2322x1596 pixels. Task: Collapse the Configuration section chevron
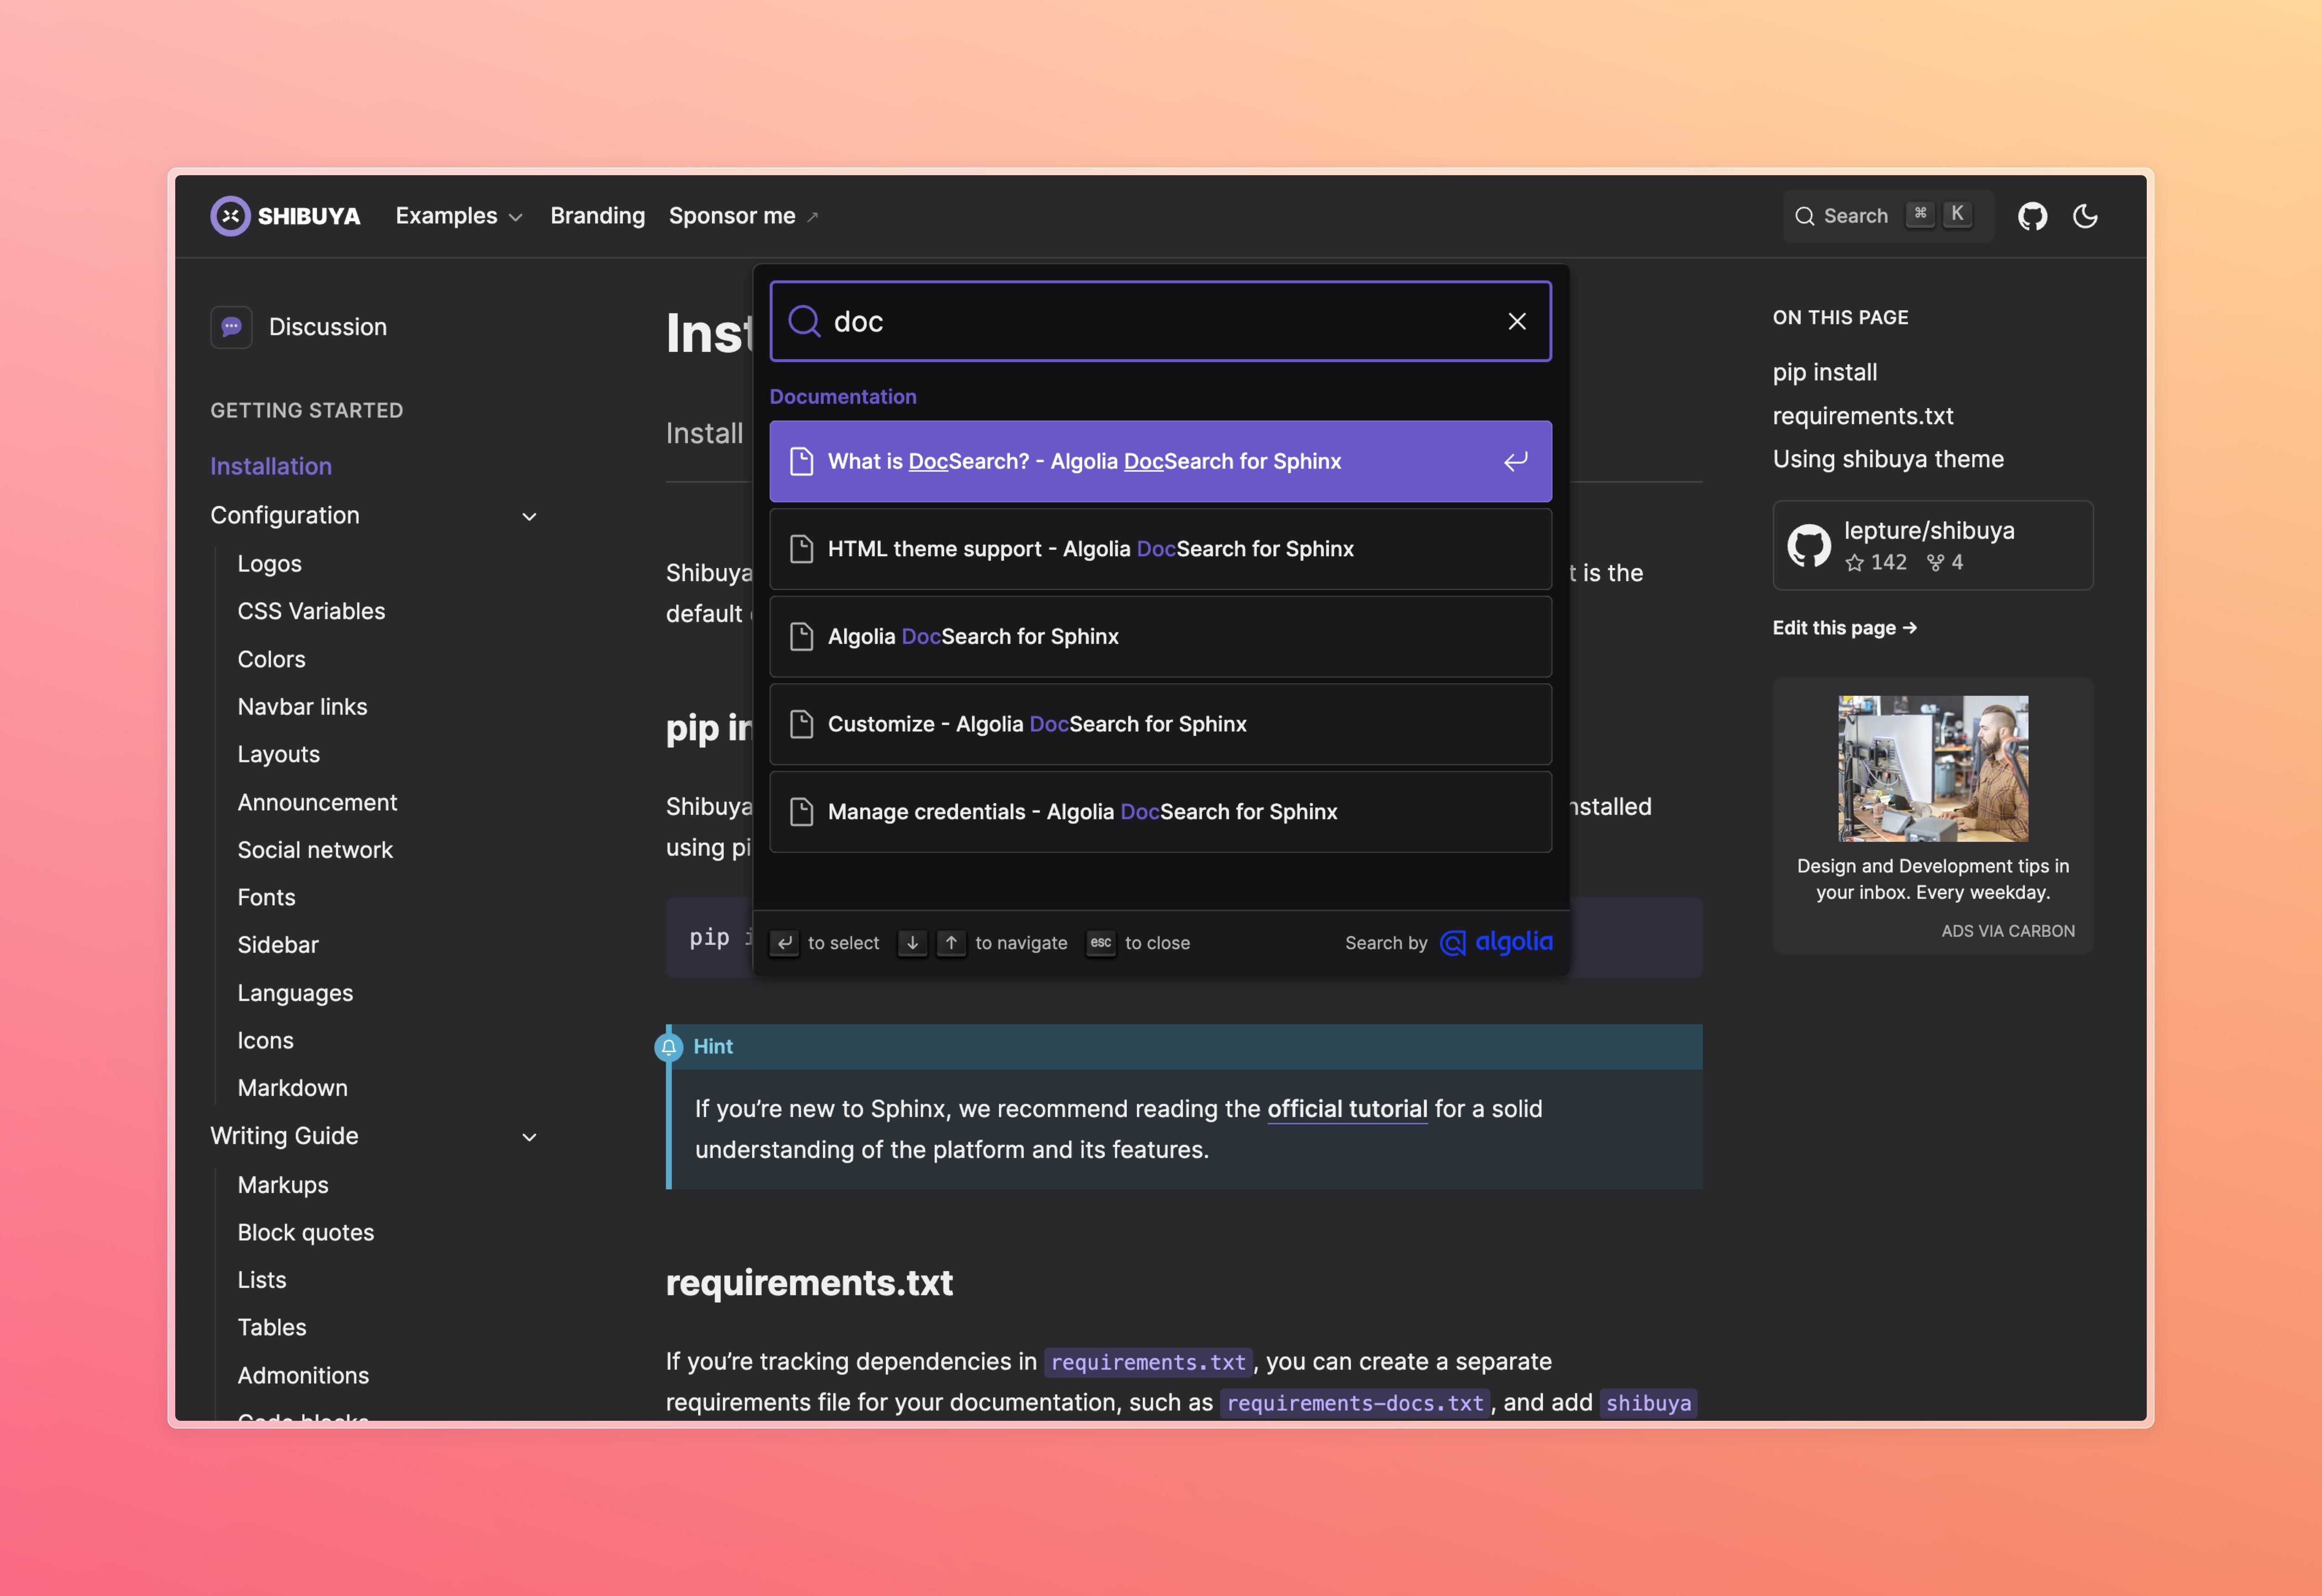coord(530,517)
